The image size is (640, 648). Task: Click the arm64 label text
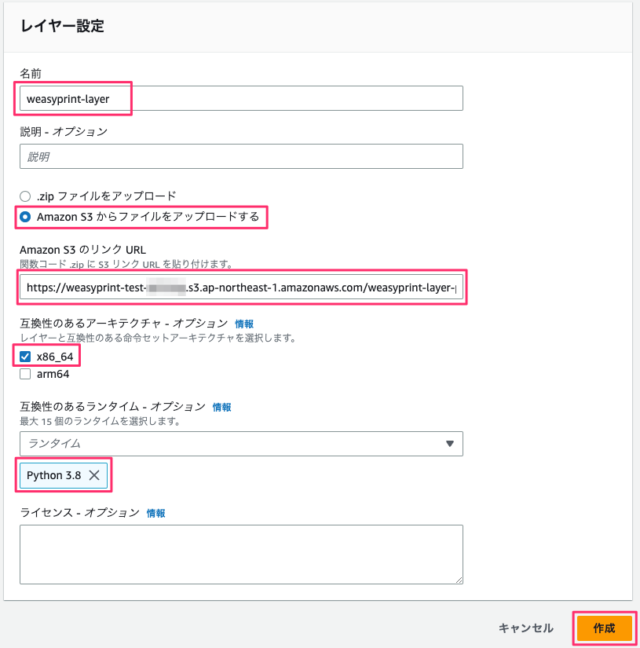click(x=53, y=374)
